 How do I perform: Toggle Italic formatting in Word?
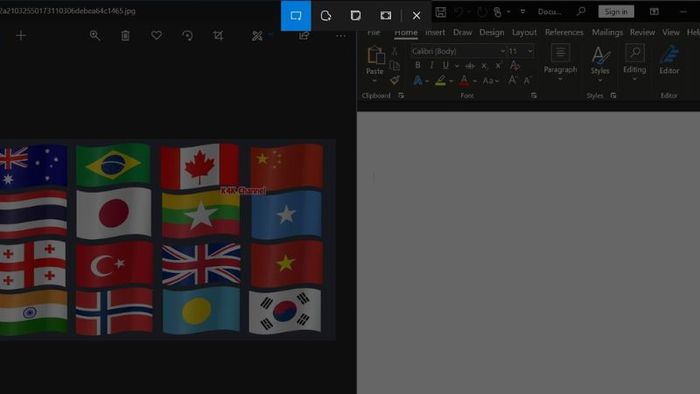tap(432, 66)
